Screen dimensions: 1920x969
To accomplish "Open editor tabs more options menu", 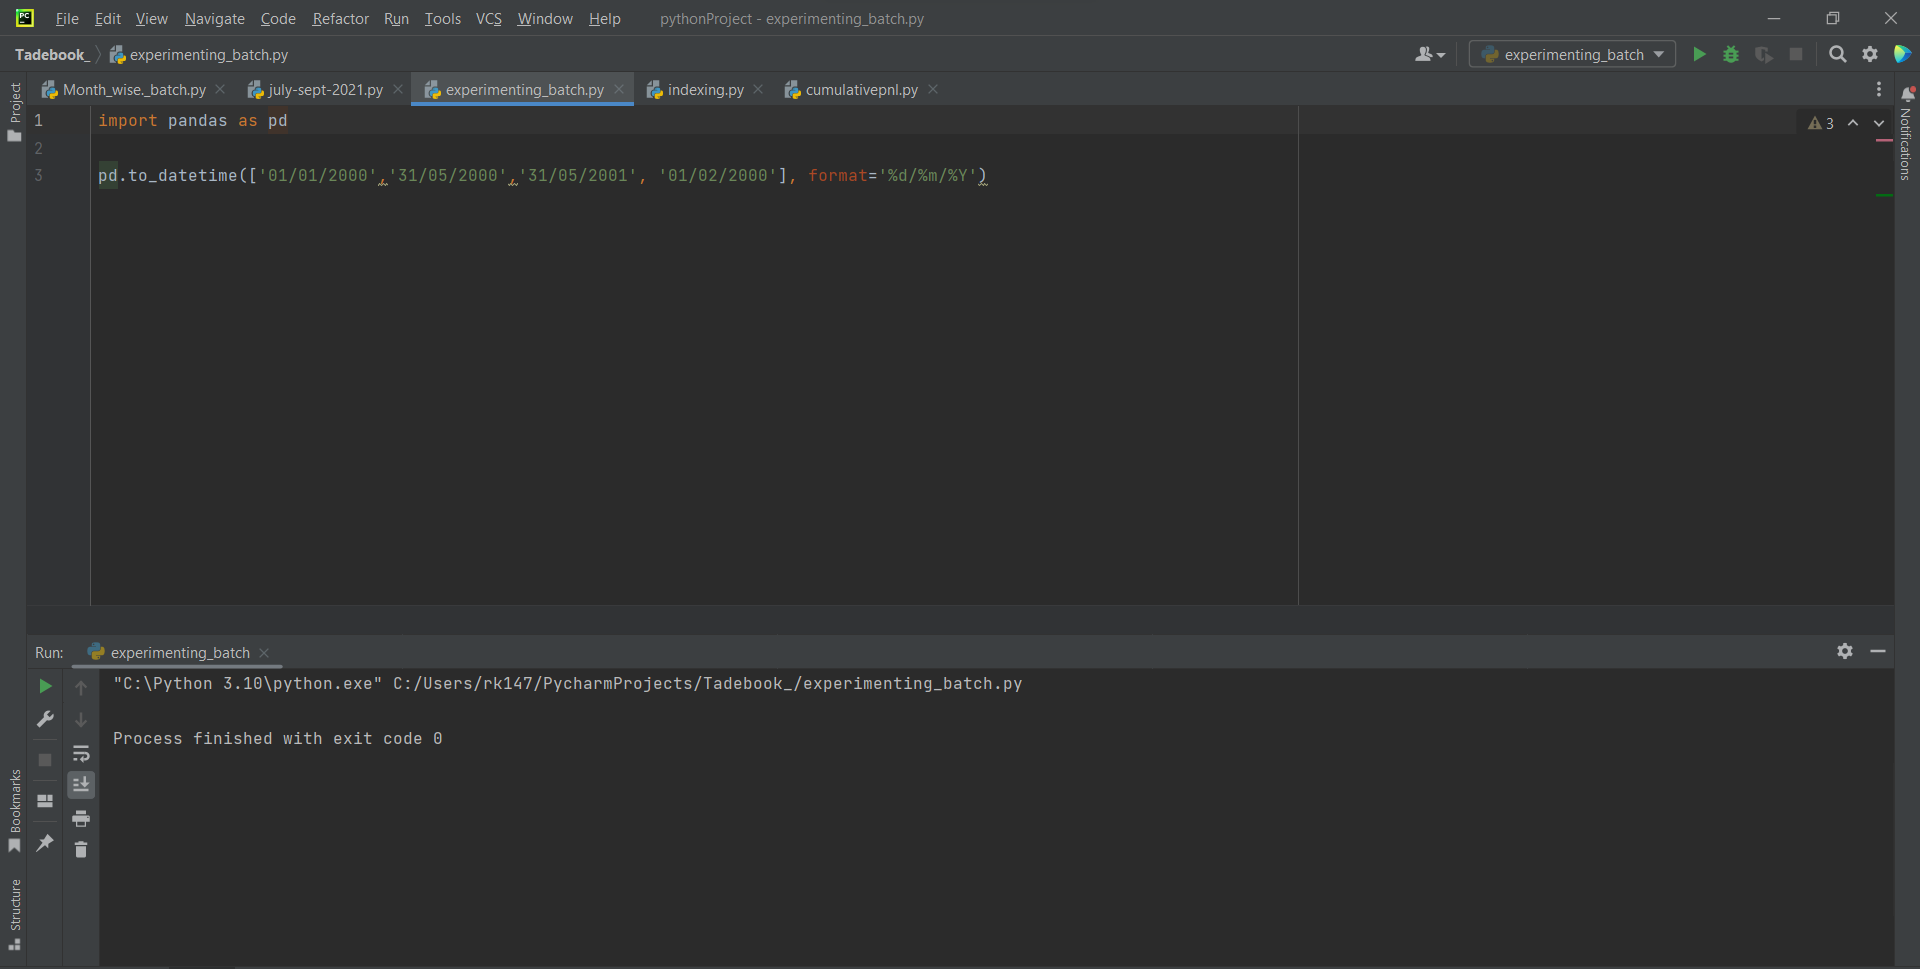I will tap(1879, 89).
